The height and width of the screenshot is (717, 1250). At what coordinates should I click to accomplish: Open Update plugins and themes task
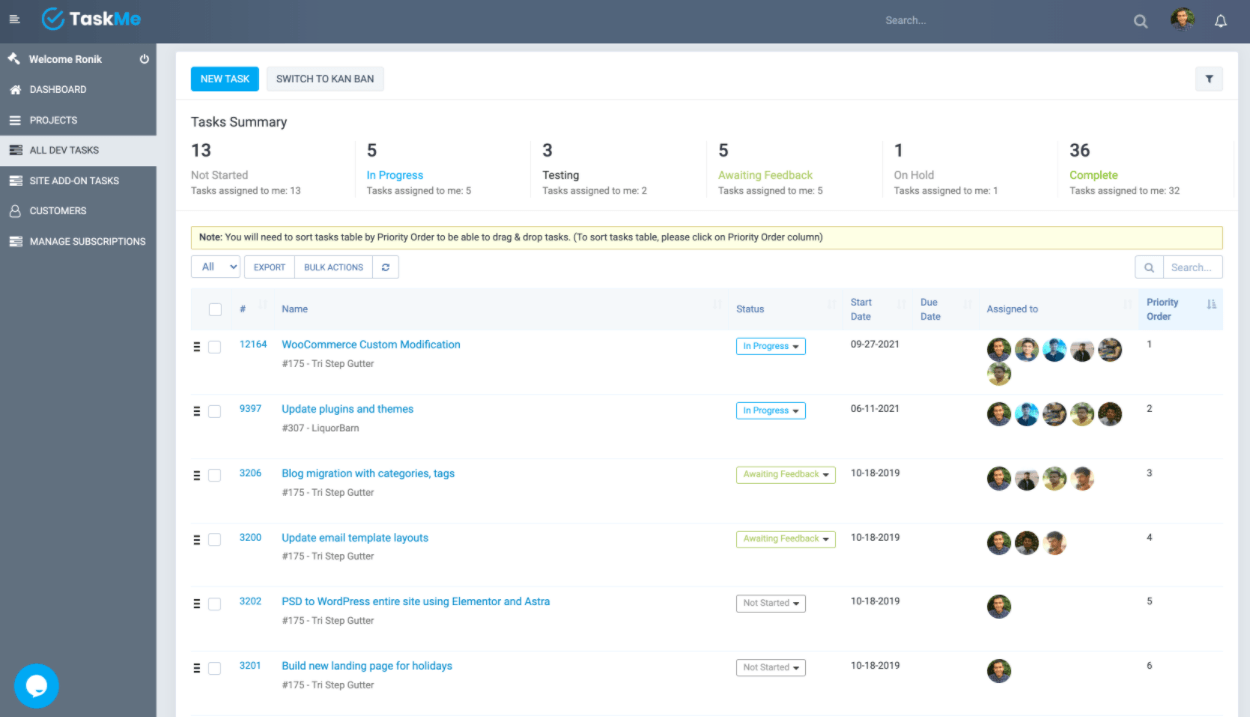(347, 409)
